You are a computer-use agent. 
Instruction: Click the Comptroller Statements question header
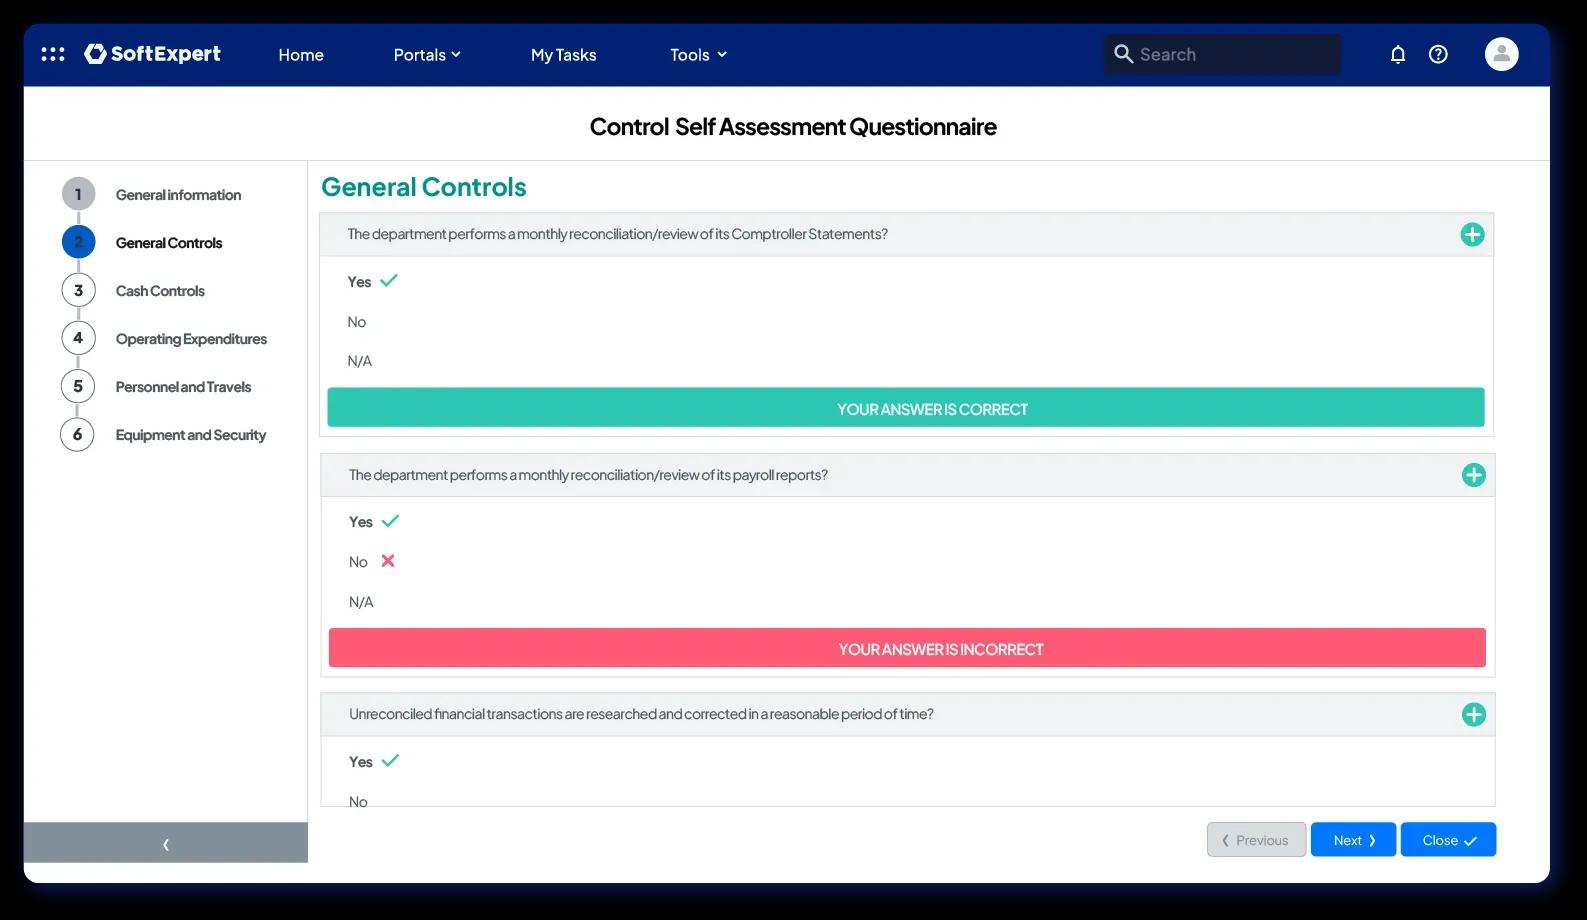[906, 234]
